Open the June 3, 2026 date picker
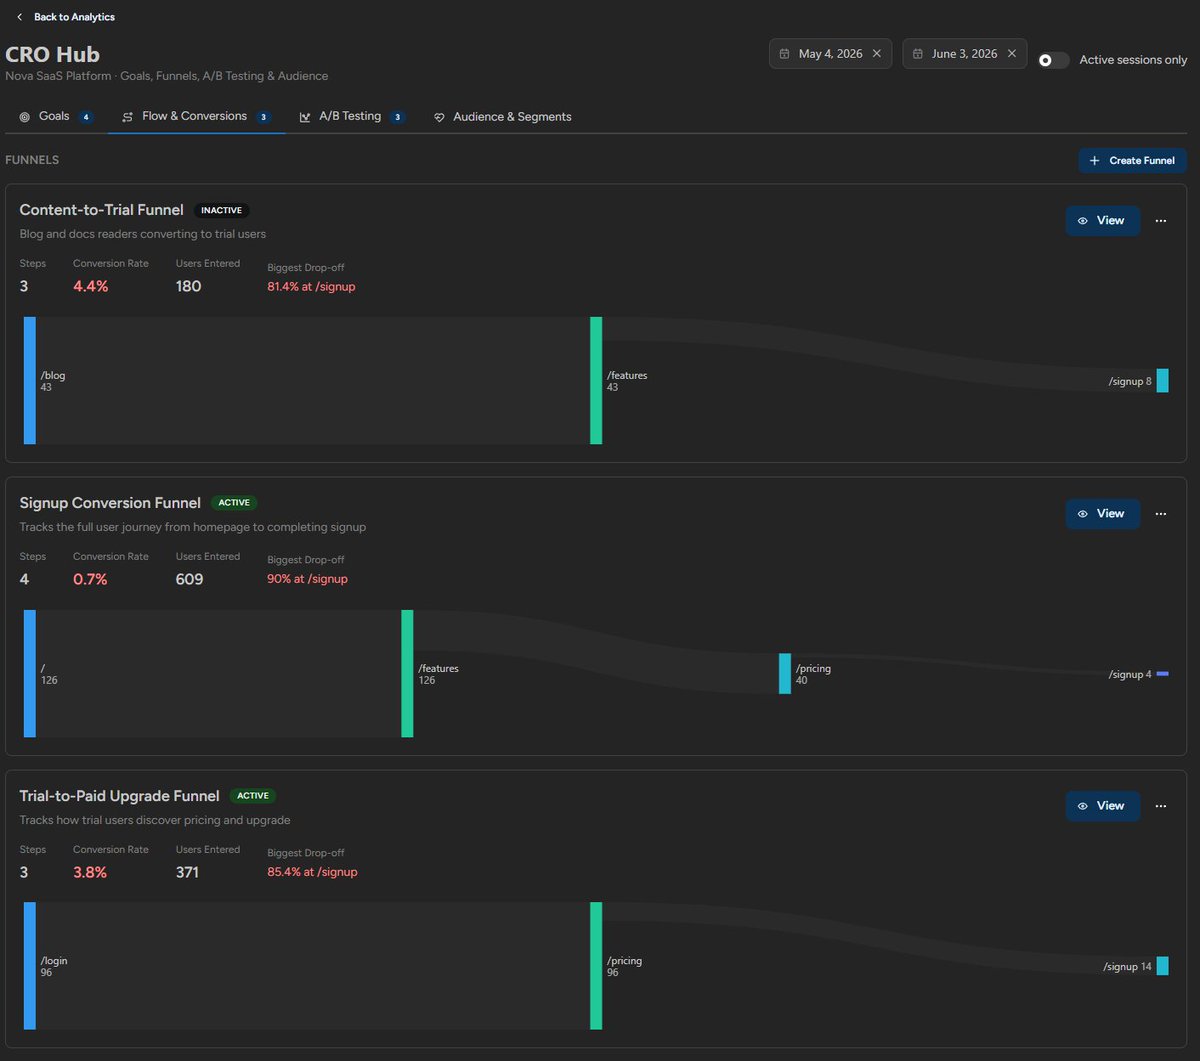Screen dimensions: 1200x1061 [x=964, y=54]
